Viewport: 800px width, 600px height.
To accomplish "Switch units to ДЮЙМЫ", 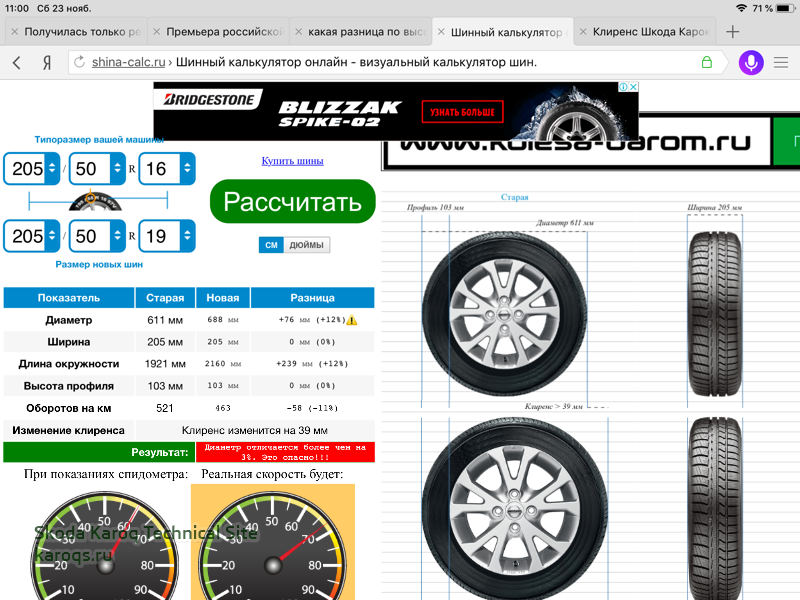I will 307,245.
